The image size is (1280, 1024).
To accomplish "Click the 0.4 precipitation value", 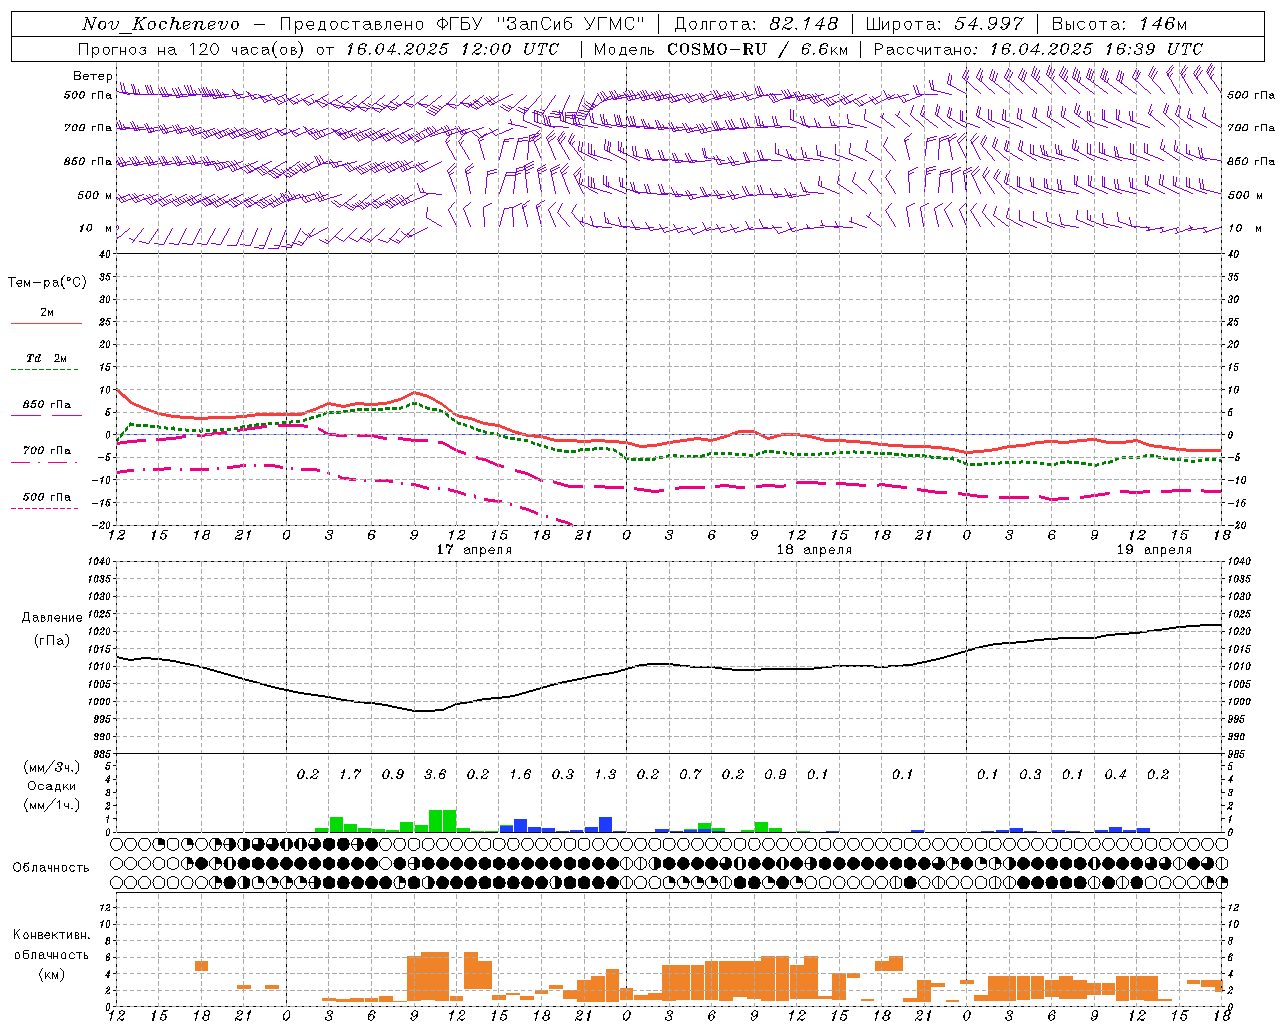I will pyautogui.click(x=1115, y=775).
